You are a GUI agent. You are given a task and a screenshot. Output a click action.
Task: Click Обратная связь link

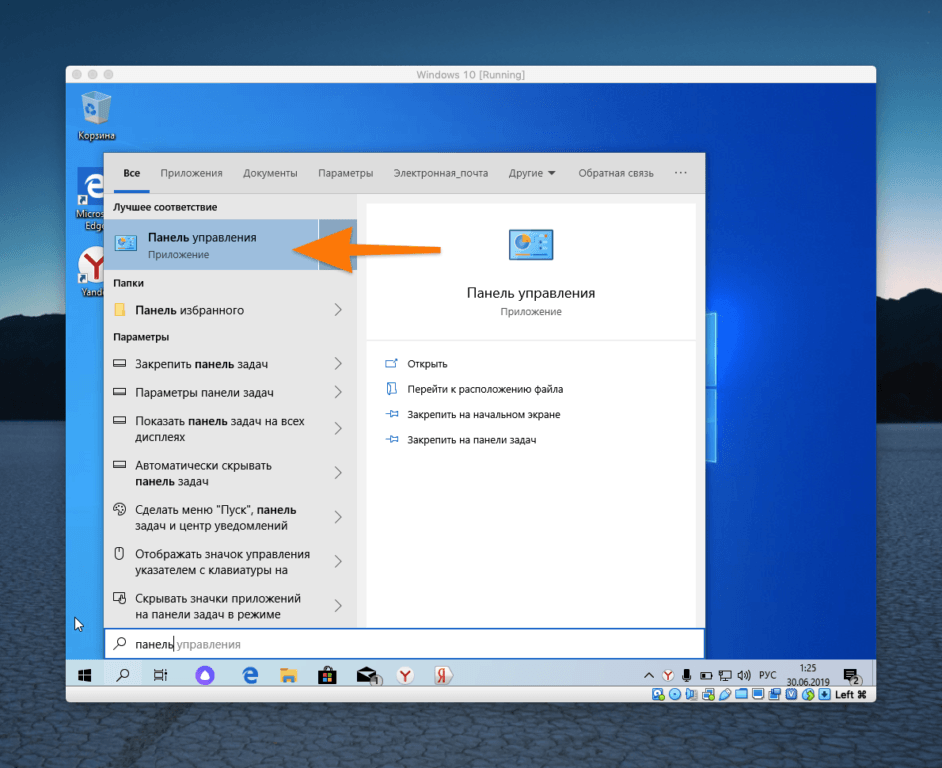(616, 173)
